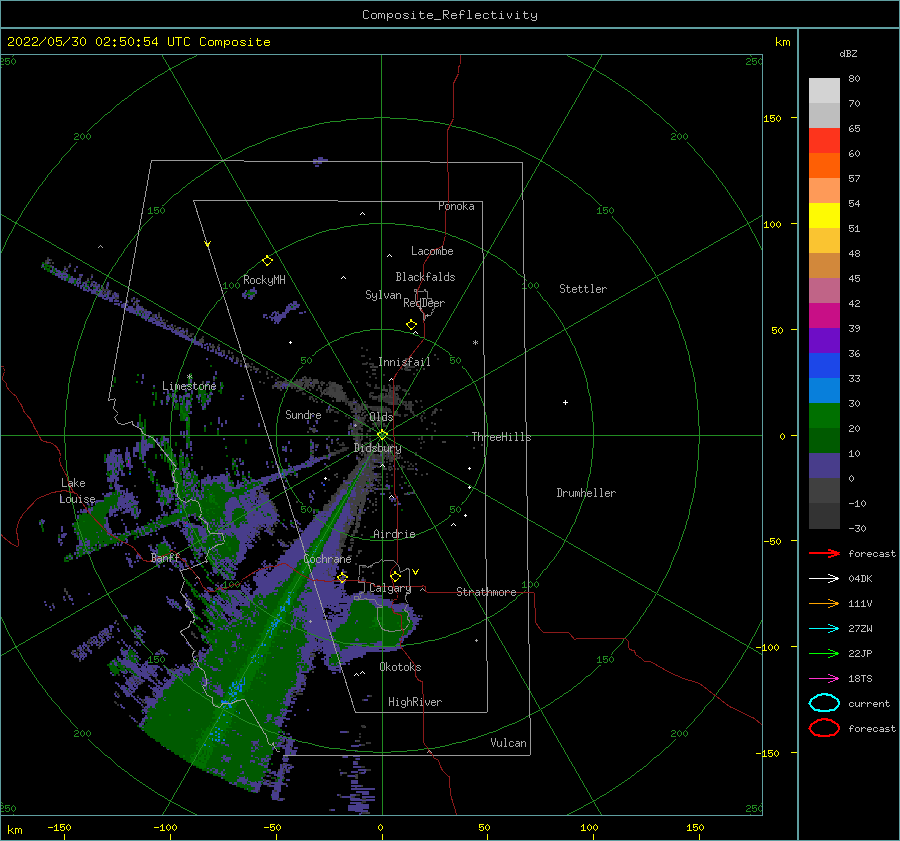Click the magenta 18TS arrow in legend

(824, 679)
